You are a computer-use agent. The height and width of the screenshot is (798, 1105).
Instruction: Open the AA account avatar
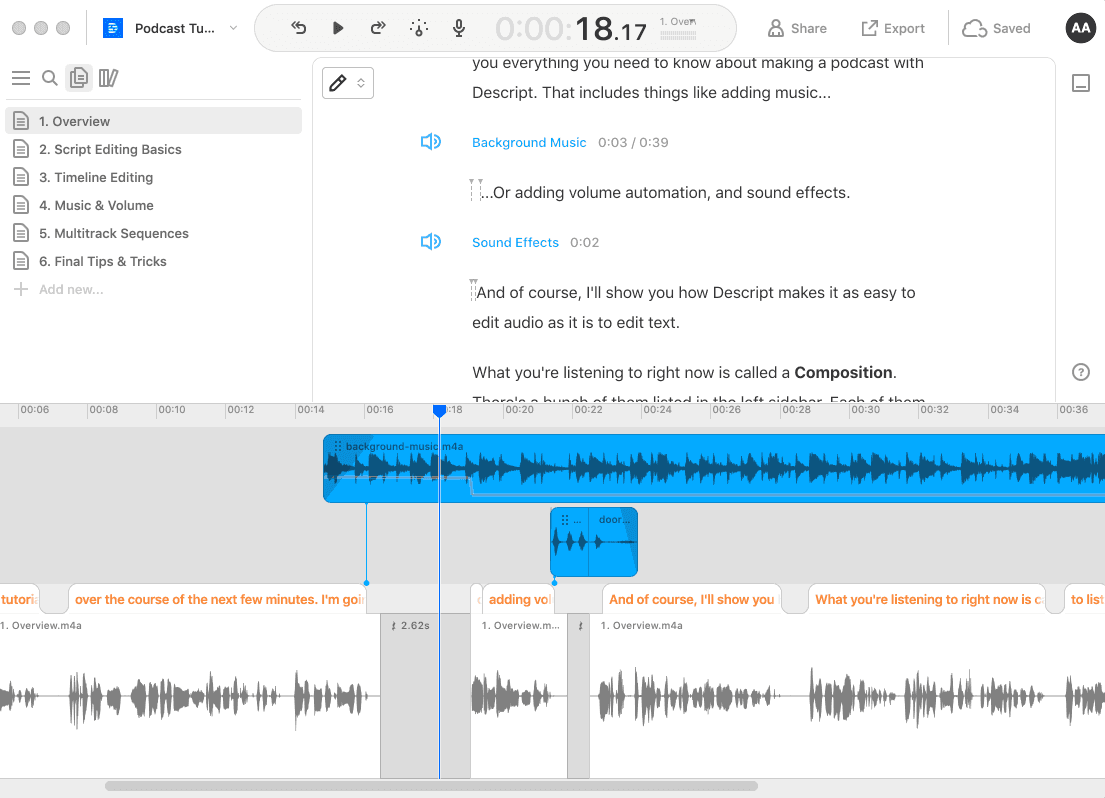tap(1080, 28)
